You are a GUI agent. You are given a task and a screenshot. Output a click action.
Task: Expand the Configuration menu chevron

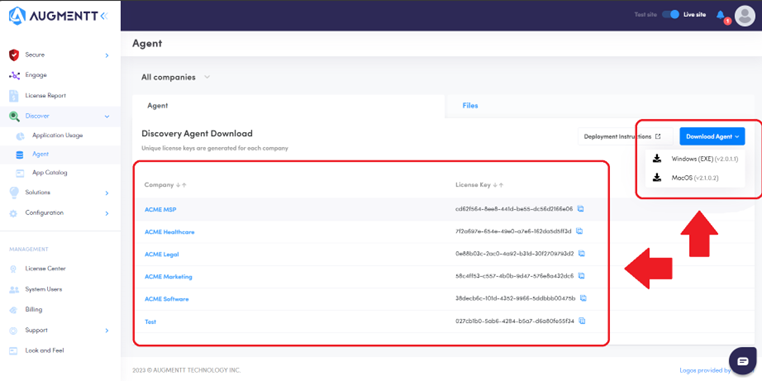click(107, 213)
